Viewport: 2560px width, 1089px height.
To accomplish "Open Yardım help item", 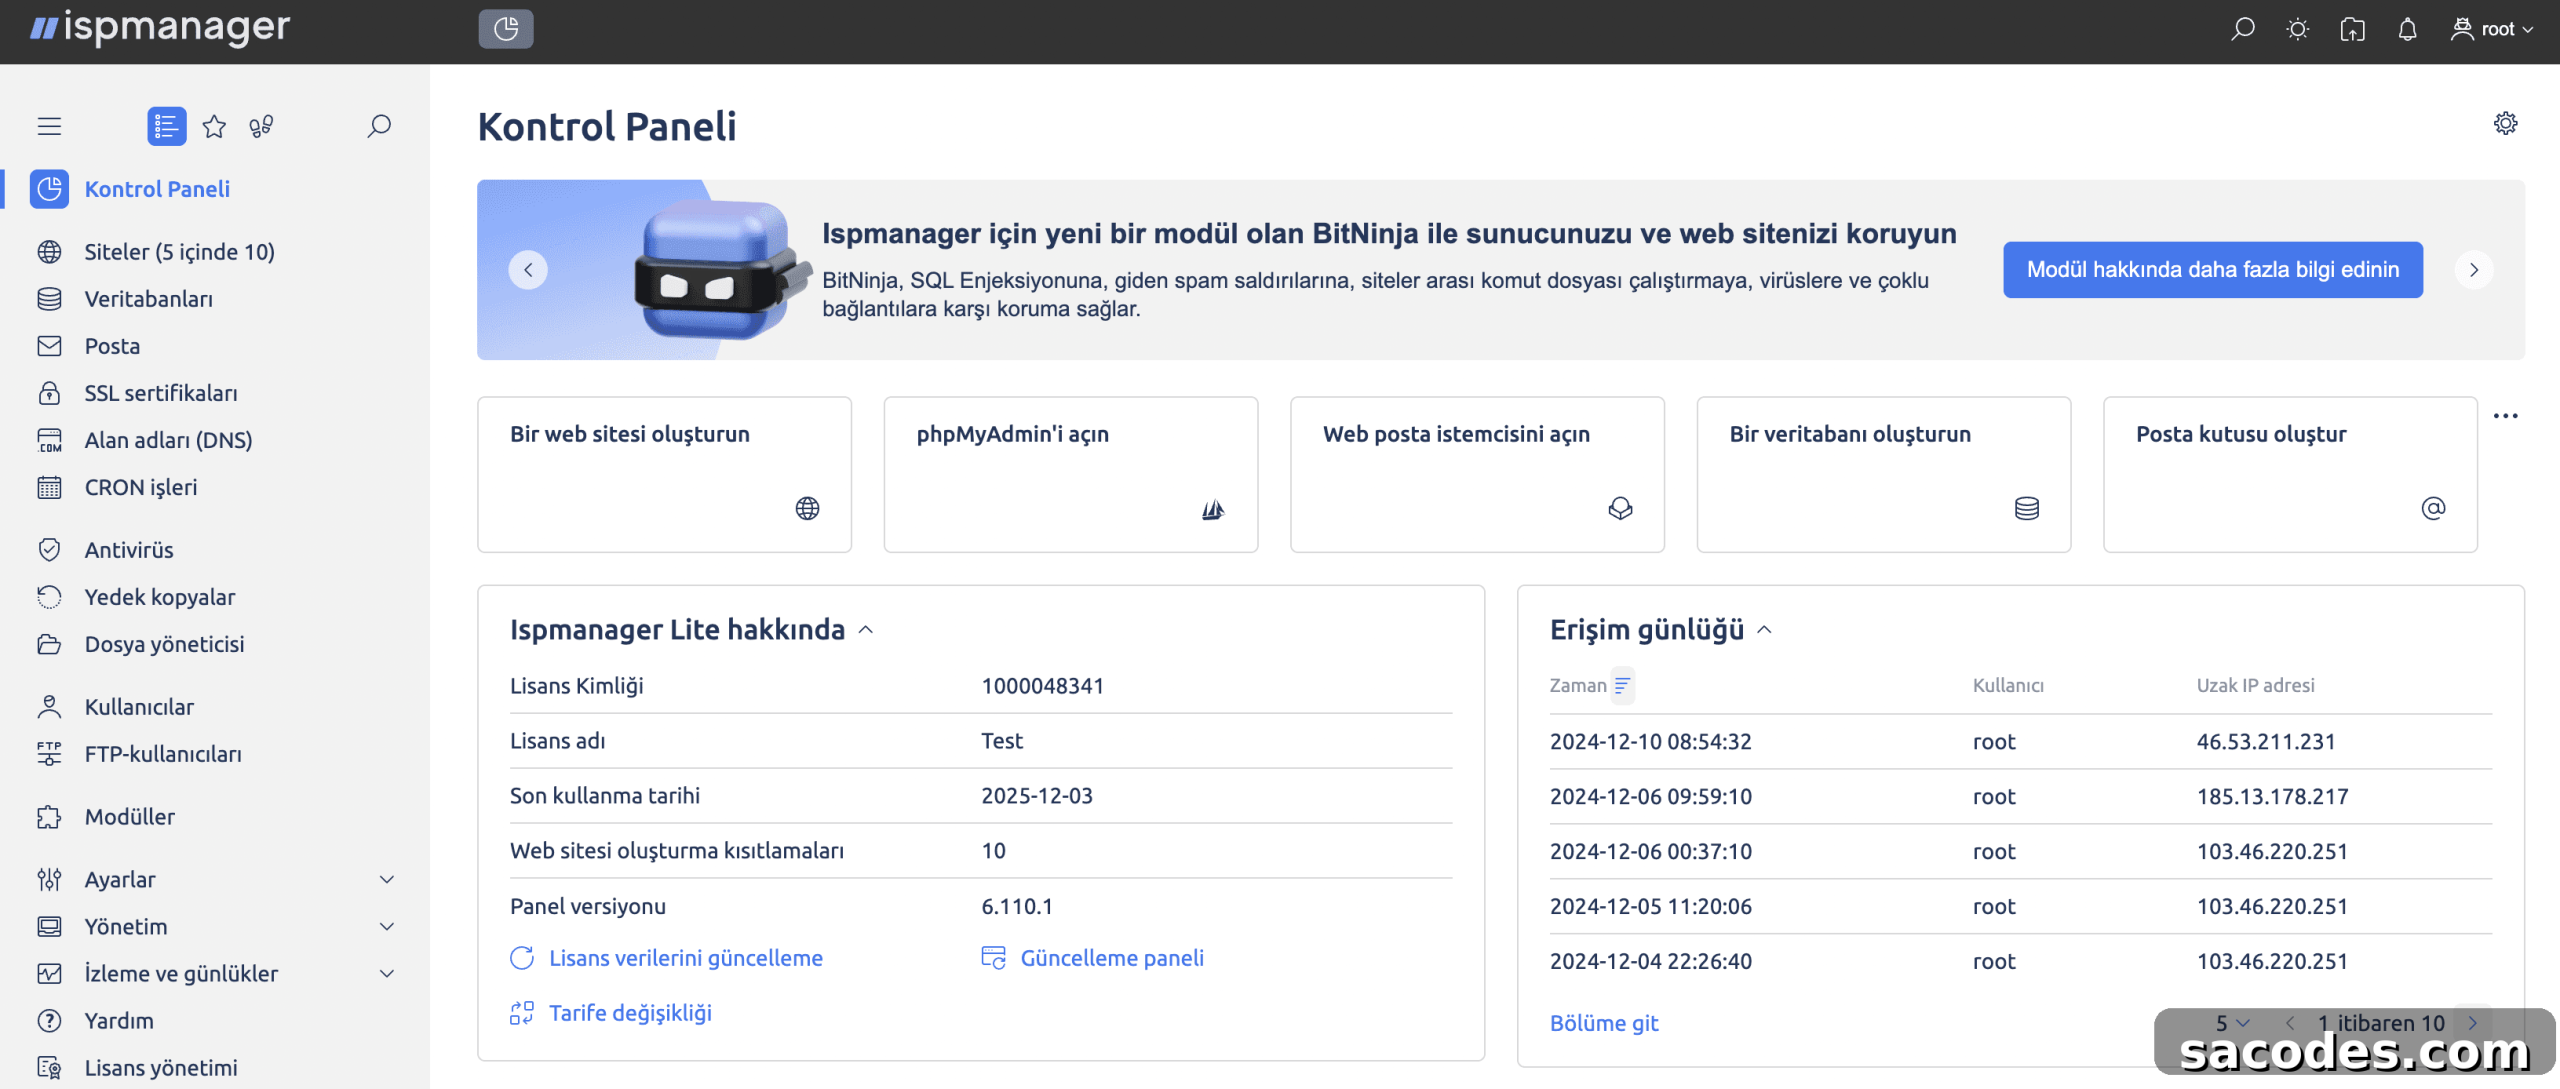I will [x=119, y=1021].
